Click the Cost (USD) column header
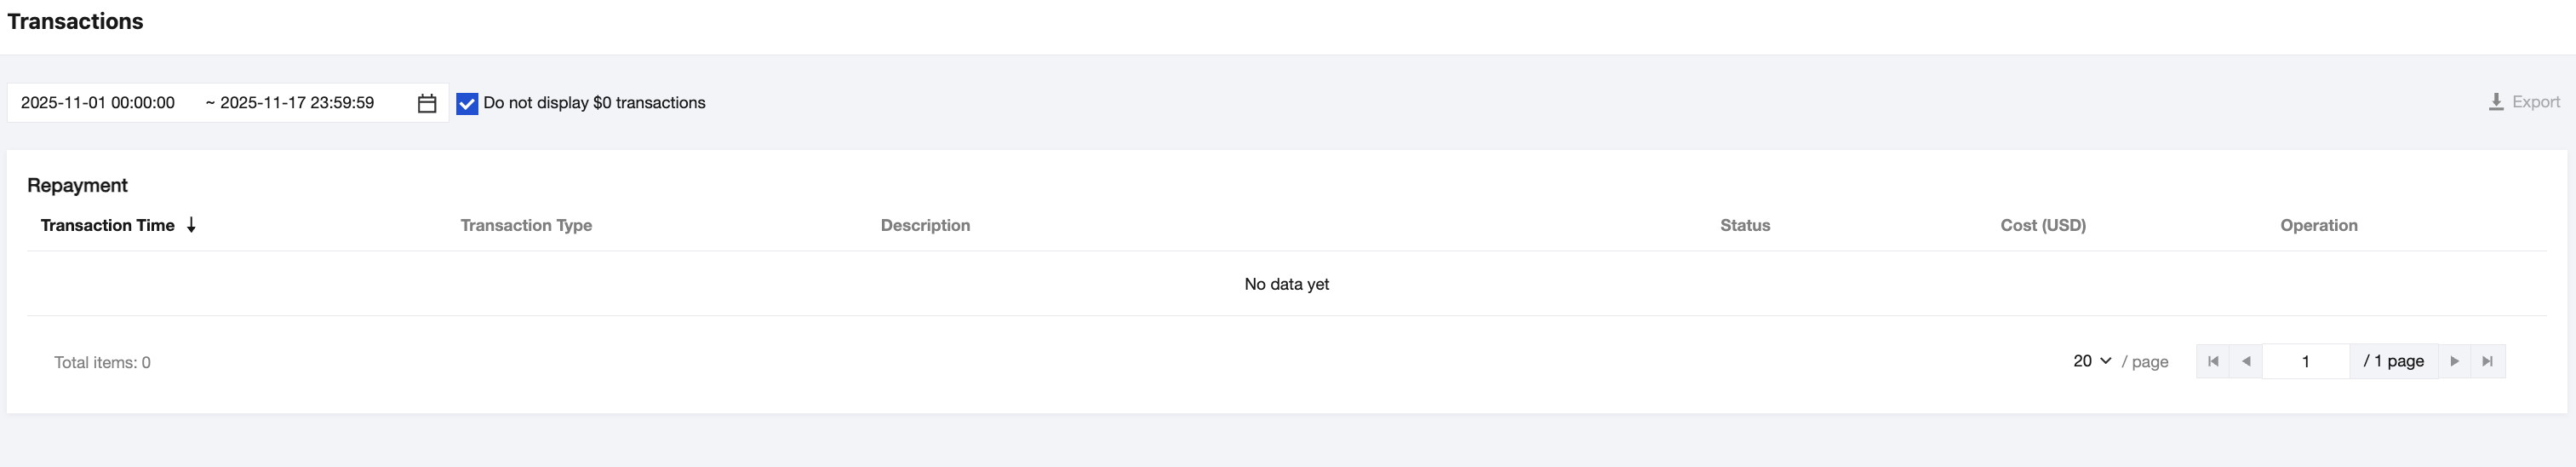2576x467 pixels. click(x=2043, y=225)
